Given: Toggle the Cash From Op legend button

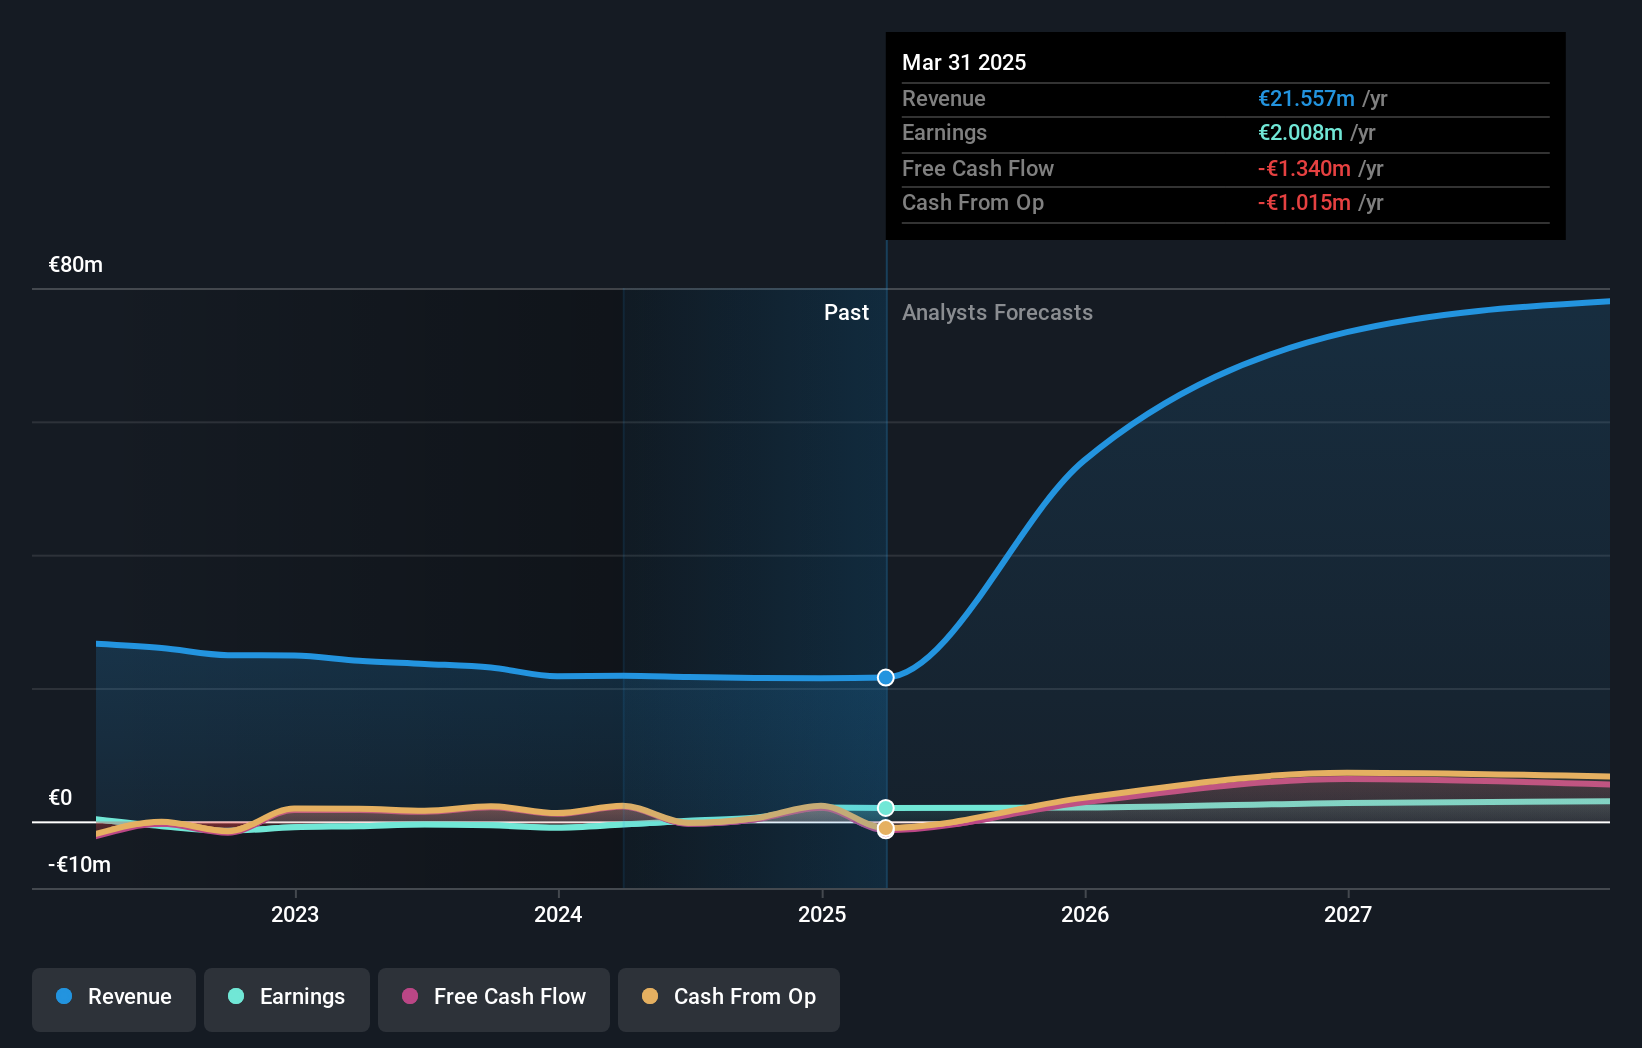Looking at the screenshot, I should tap(729, 999).
